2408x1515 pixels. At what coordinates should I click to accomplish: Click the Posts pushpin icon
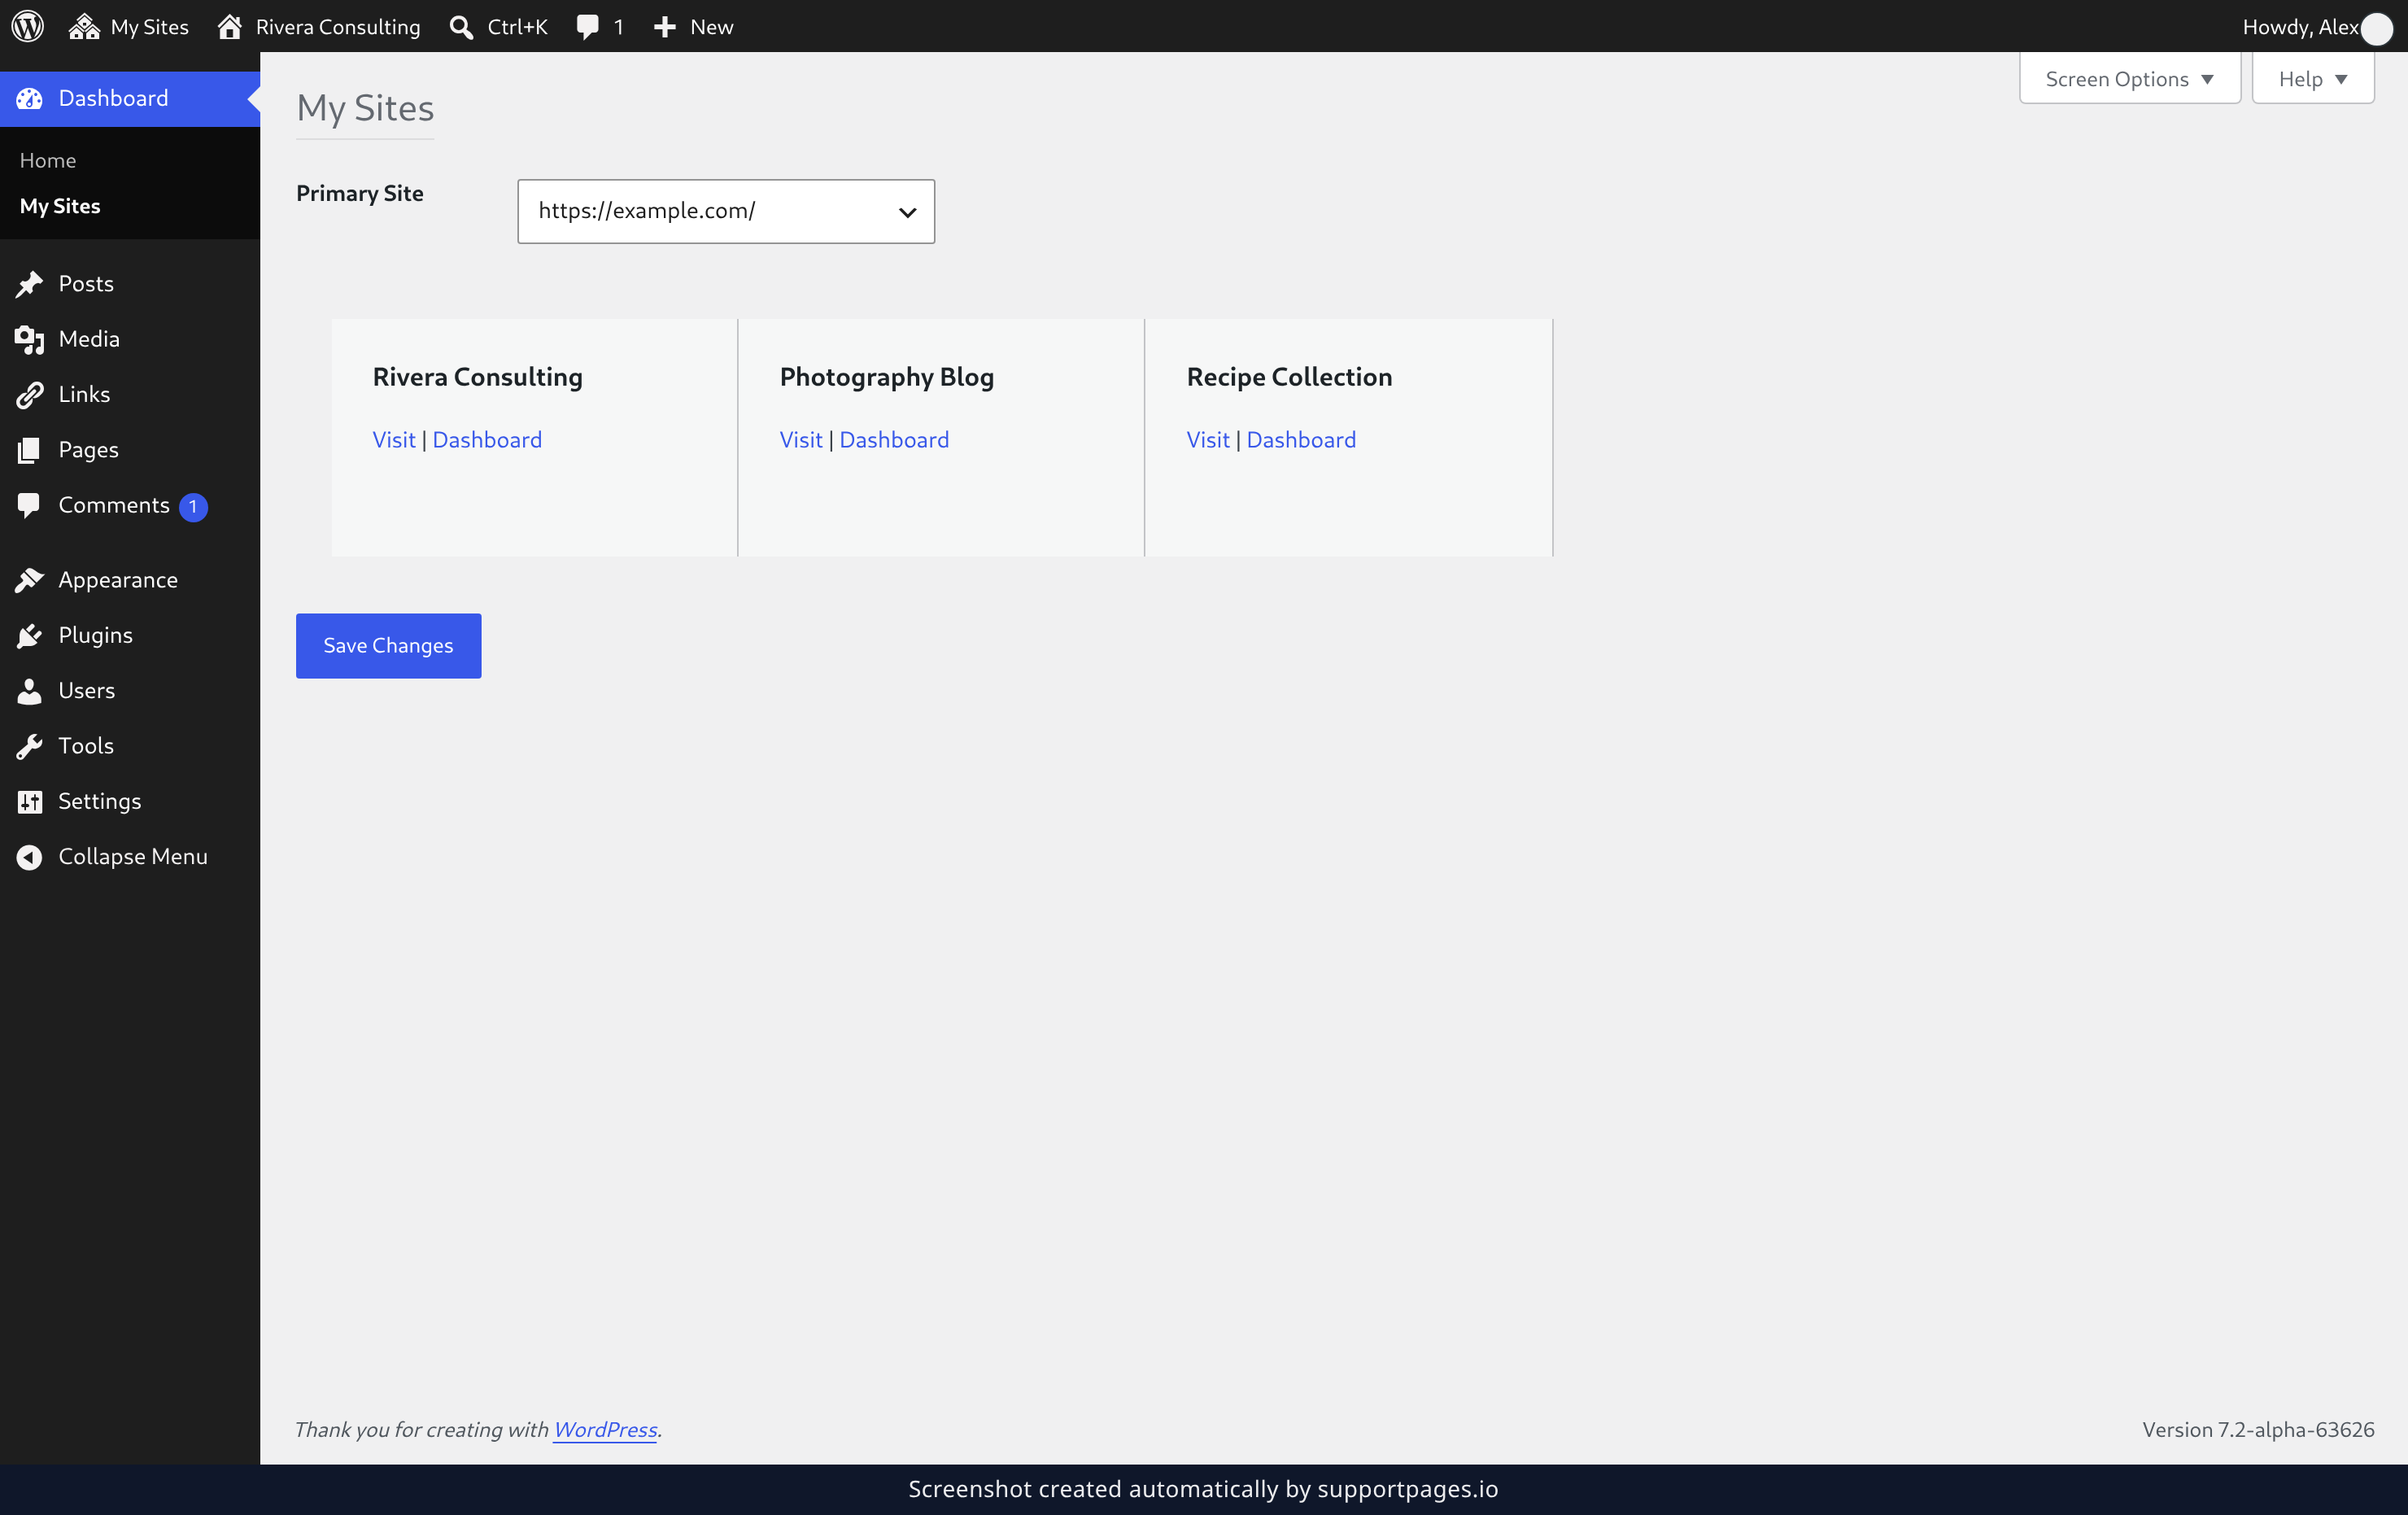(x=29, y=284)
